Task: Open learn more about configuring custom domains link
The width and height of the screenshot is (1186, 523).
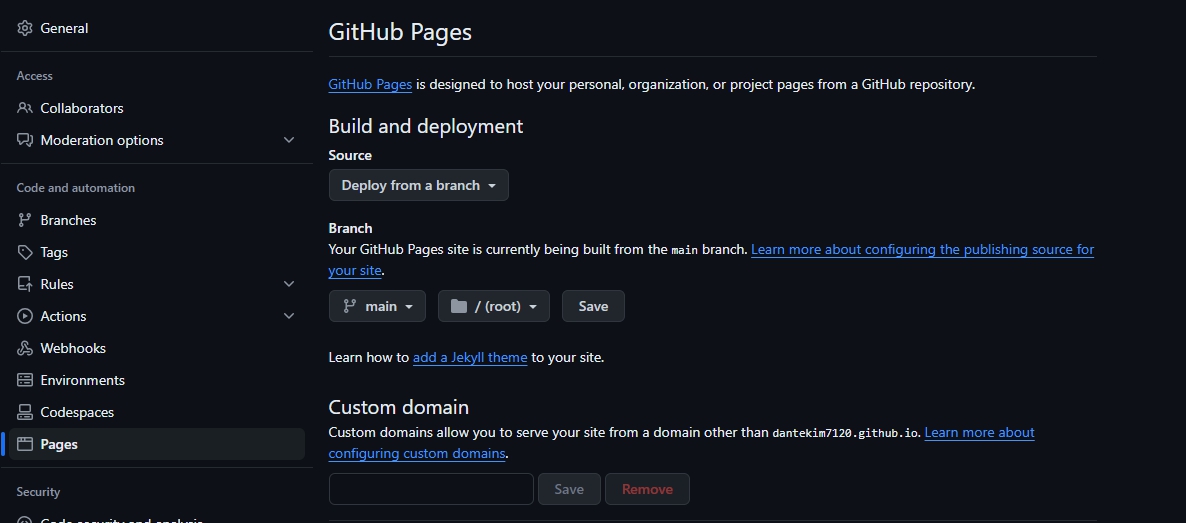Action: pos(979,432)
